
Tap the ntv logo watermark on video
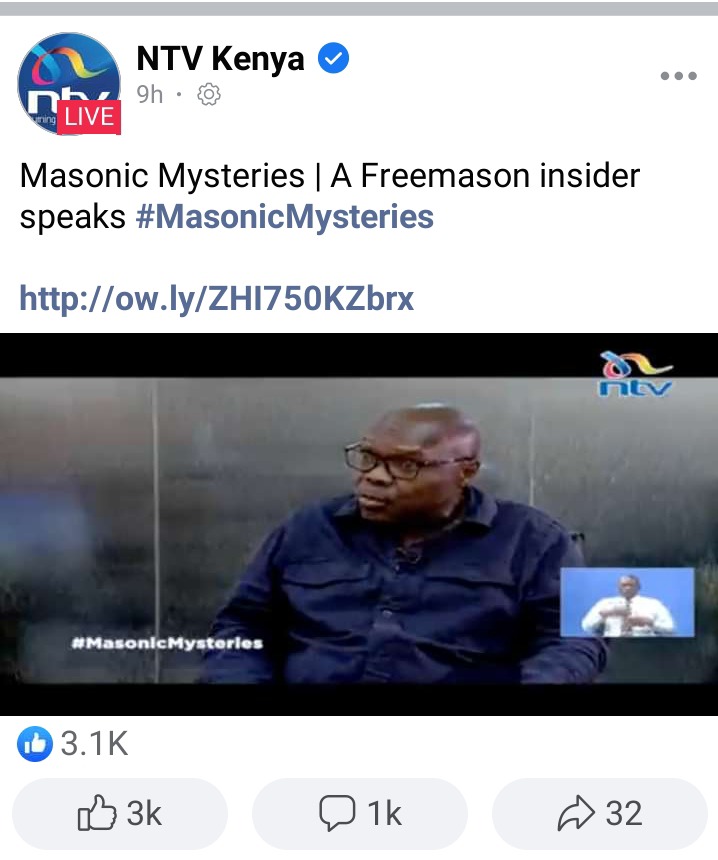point(635,374)
